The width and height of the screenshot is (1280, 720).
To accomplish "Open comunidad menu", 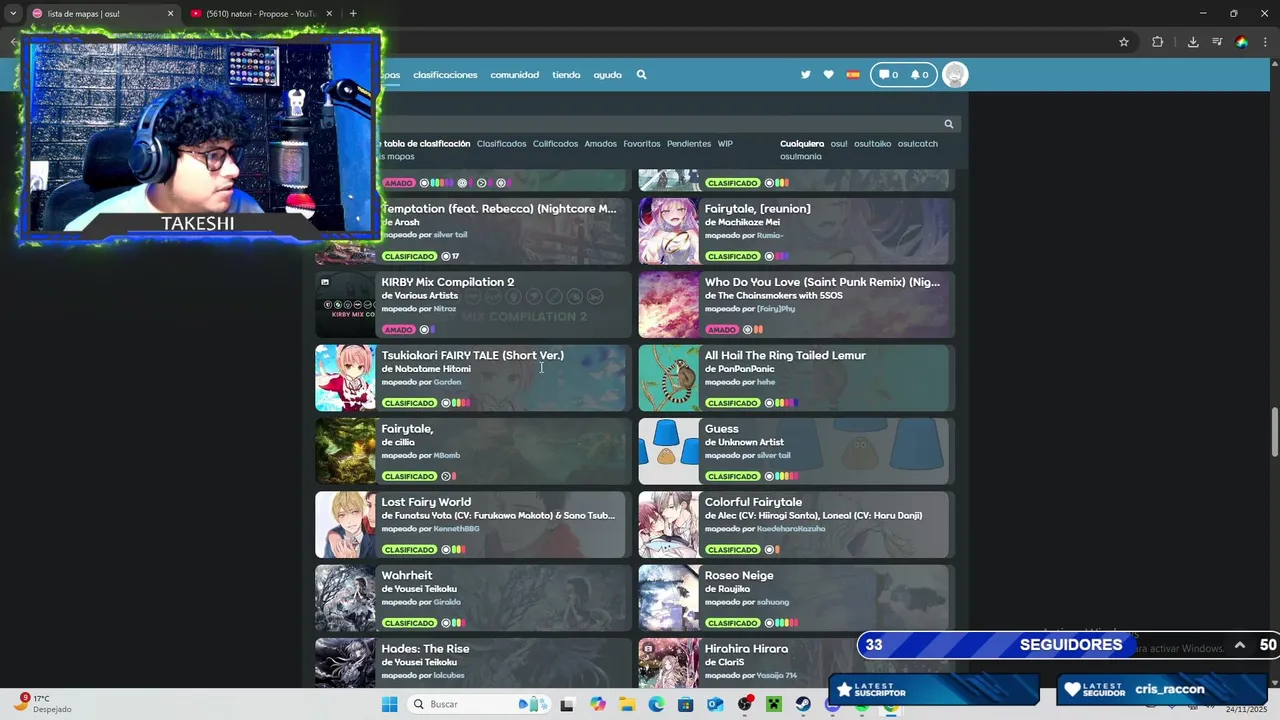I will 514,75.
